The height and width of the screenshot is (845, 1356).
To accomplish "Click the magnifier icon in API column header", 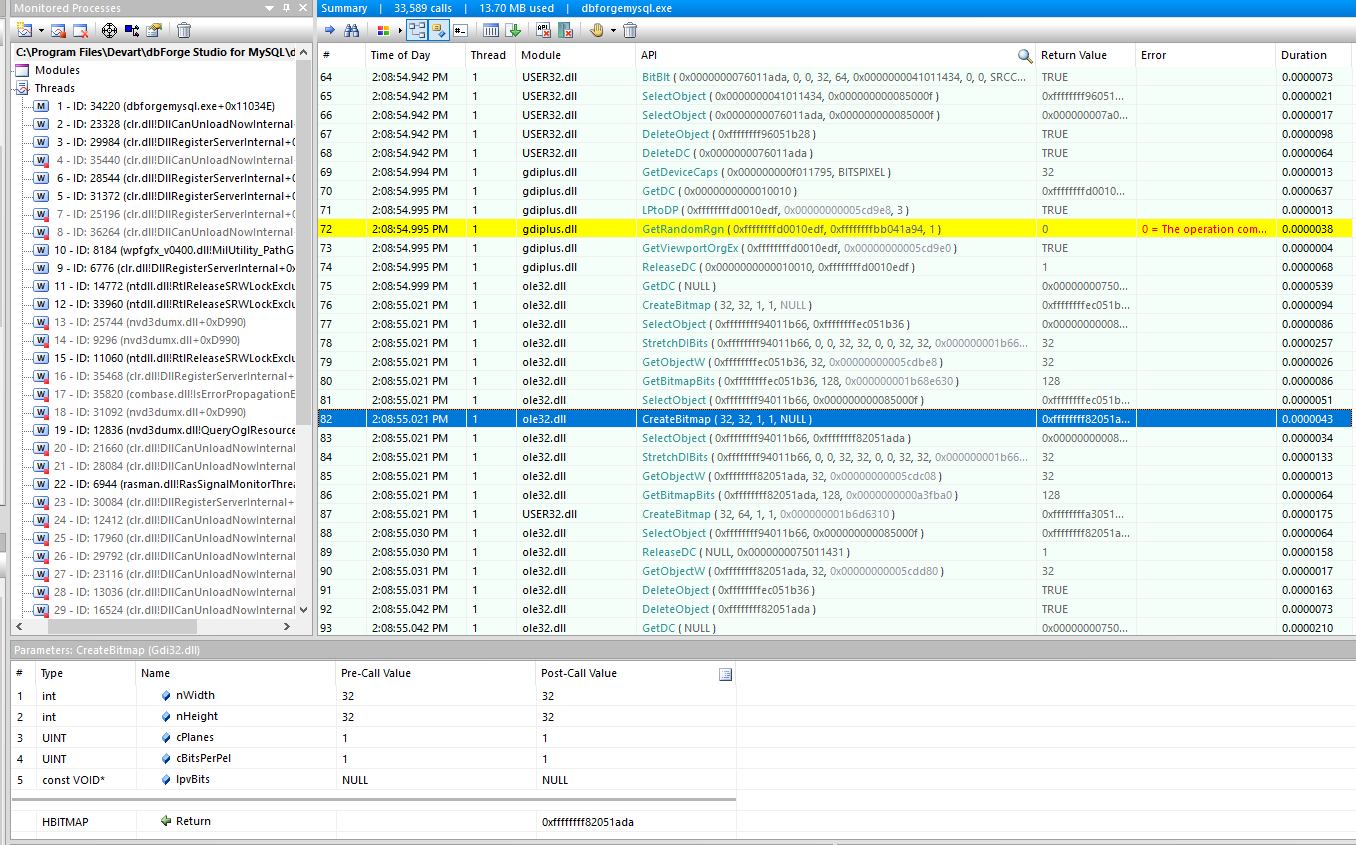I will (x=1025, y=55).
